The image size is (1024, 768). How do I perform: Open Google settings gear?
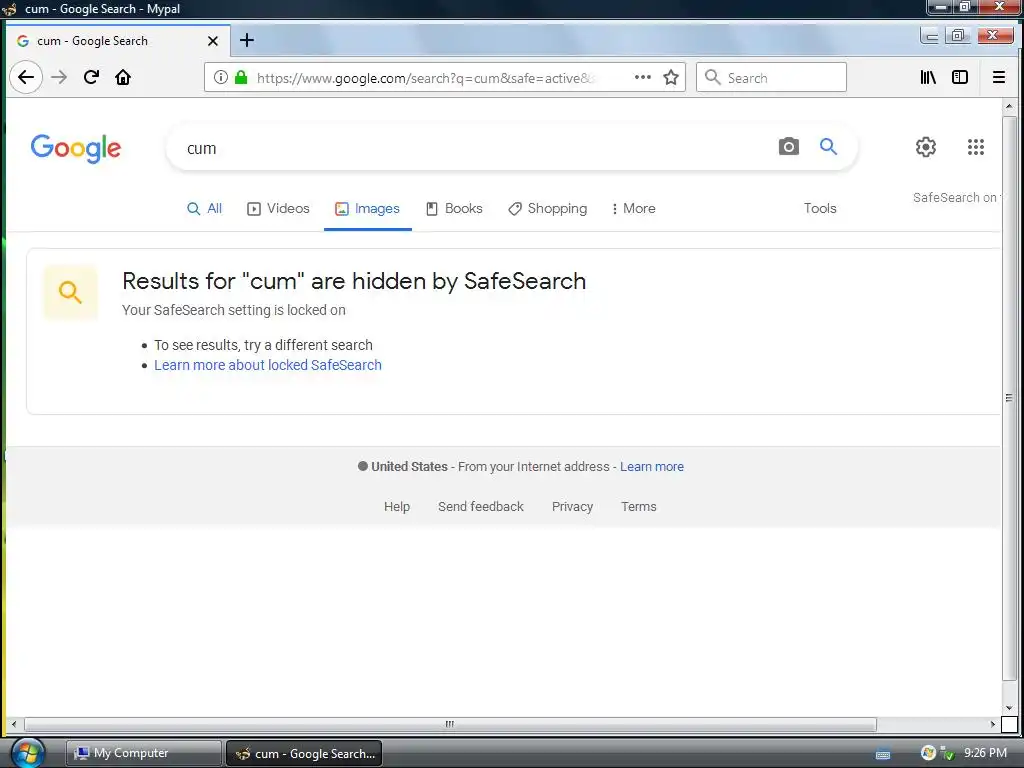pyautogui.click(x=925, y=147)
